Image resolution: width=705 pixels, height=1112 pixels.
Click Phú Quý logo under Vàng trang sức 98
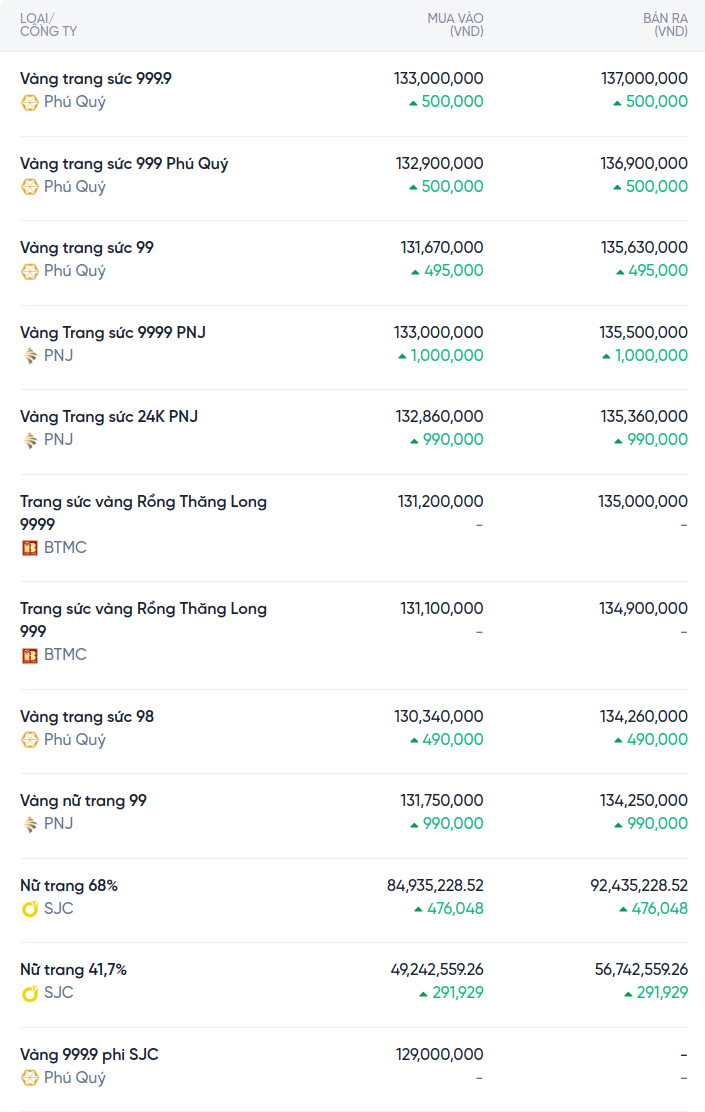(x=30, y=740)
